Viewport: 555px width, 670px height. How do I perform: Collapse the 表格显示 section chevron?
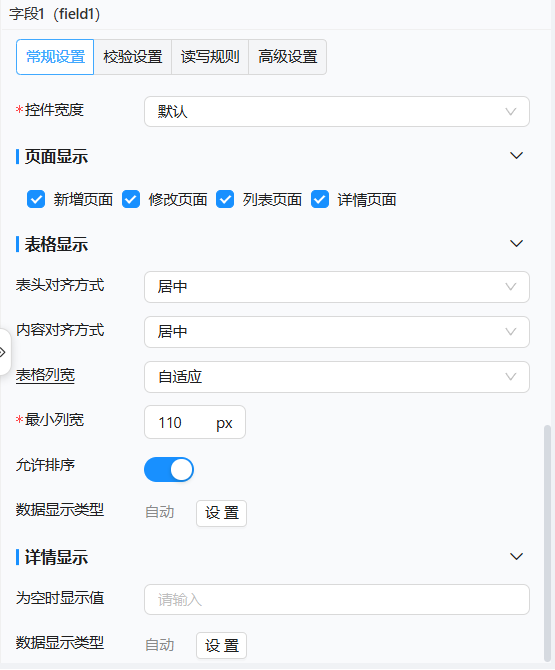tap(516, 244)
